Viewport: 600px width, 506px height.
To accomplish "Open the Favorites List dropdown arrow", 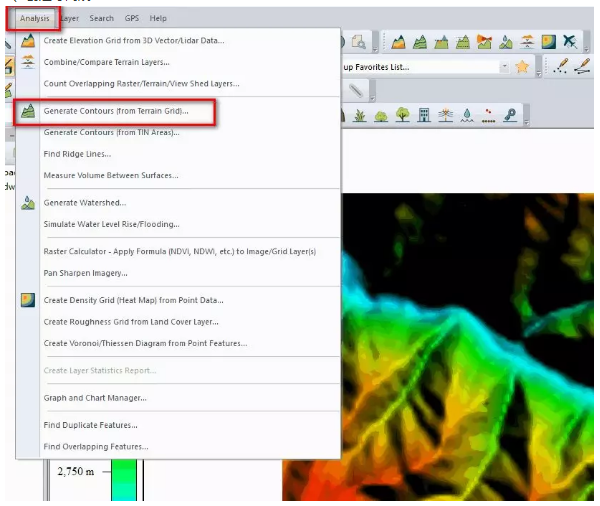I will tap(505, 67).
